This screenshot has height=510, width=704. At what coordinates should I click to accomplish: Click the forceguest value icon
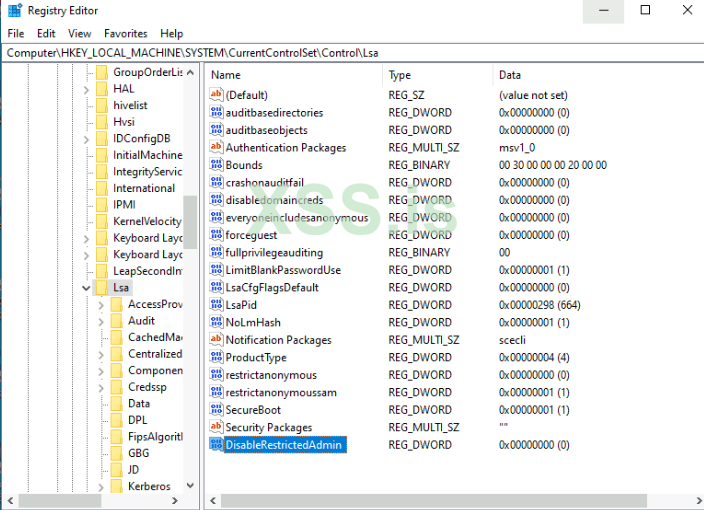pos(216,234)
